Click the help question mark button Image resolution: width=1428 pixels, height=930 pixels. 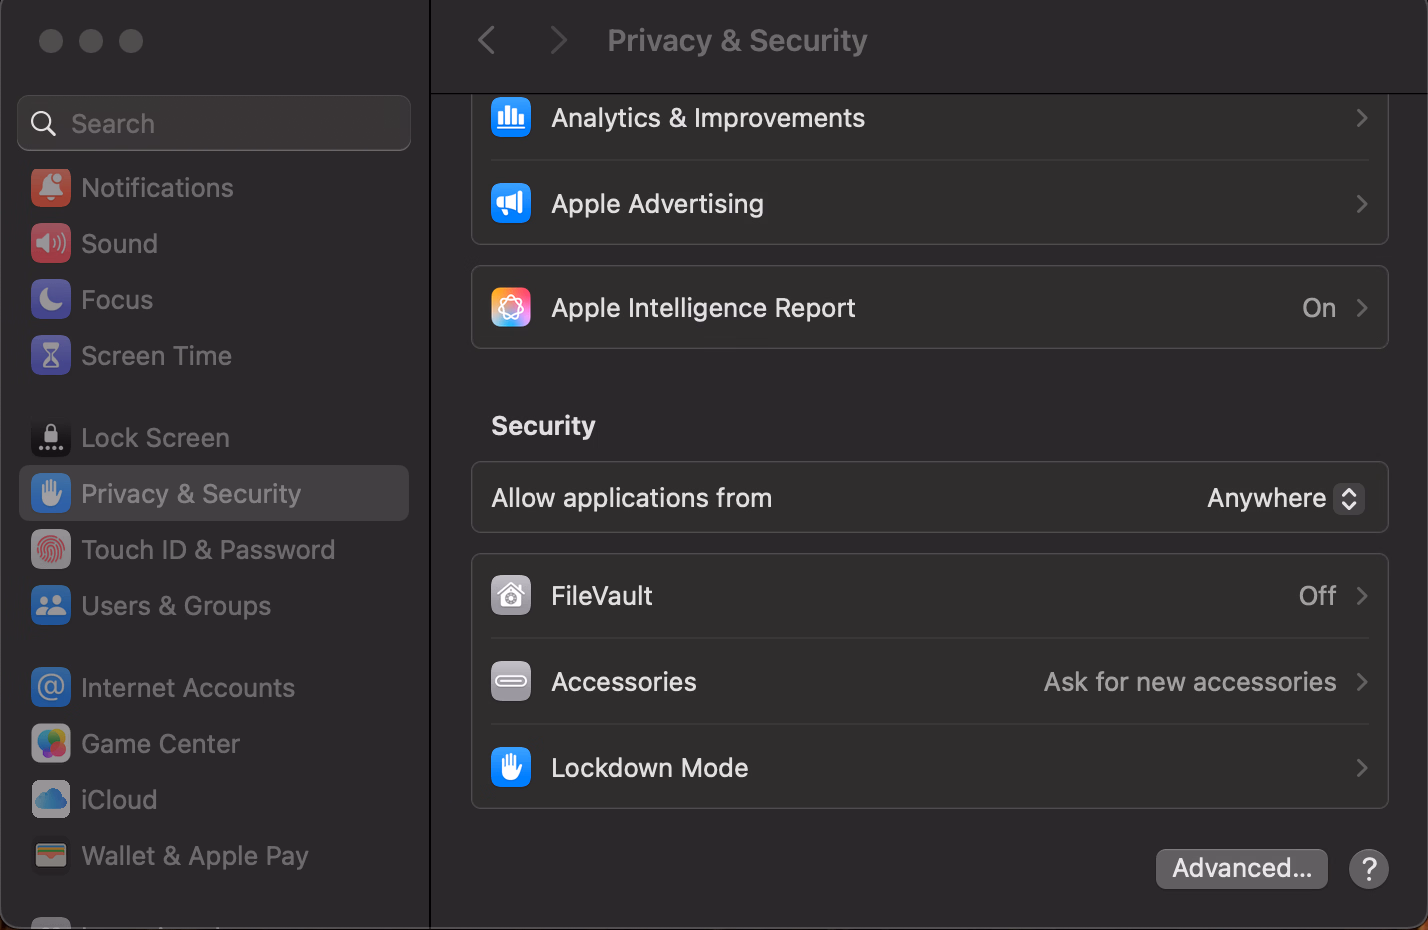pyautogui.click(x=1368, y=868)
